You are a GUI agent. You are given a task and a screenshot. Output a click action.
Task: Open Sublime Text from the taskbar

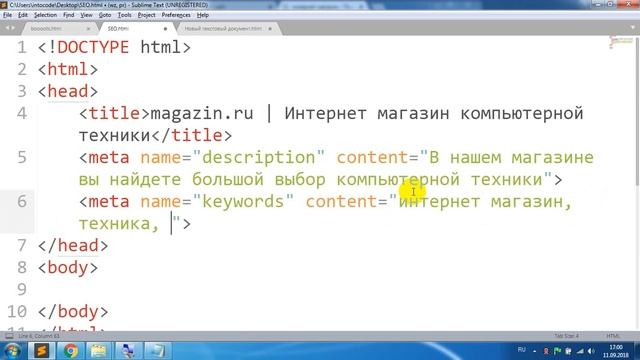coord(41,351)
